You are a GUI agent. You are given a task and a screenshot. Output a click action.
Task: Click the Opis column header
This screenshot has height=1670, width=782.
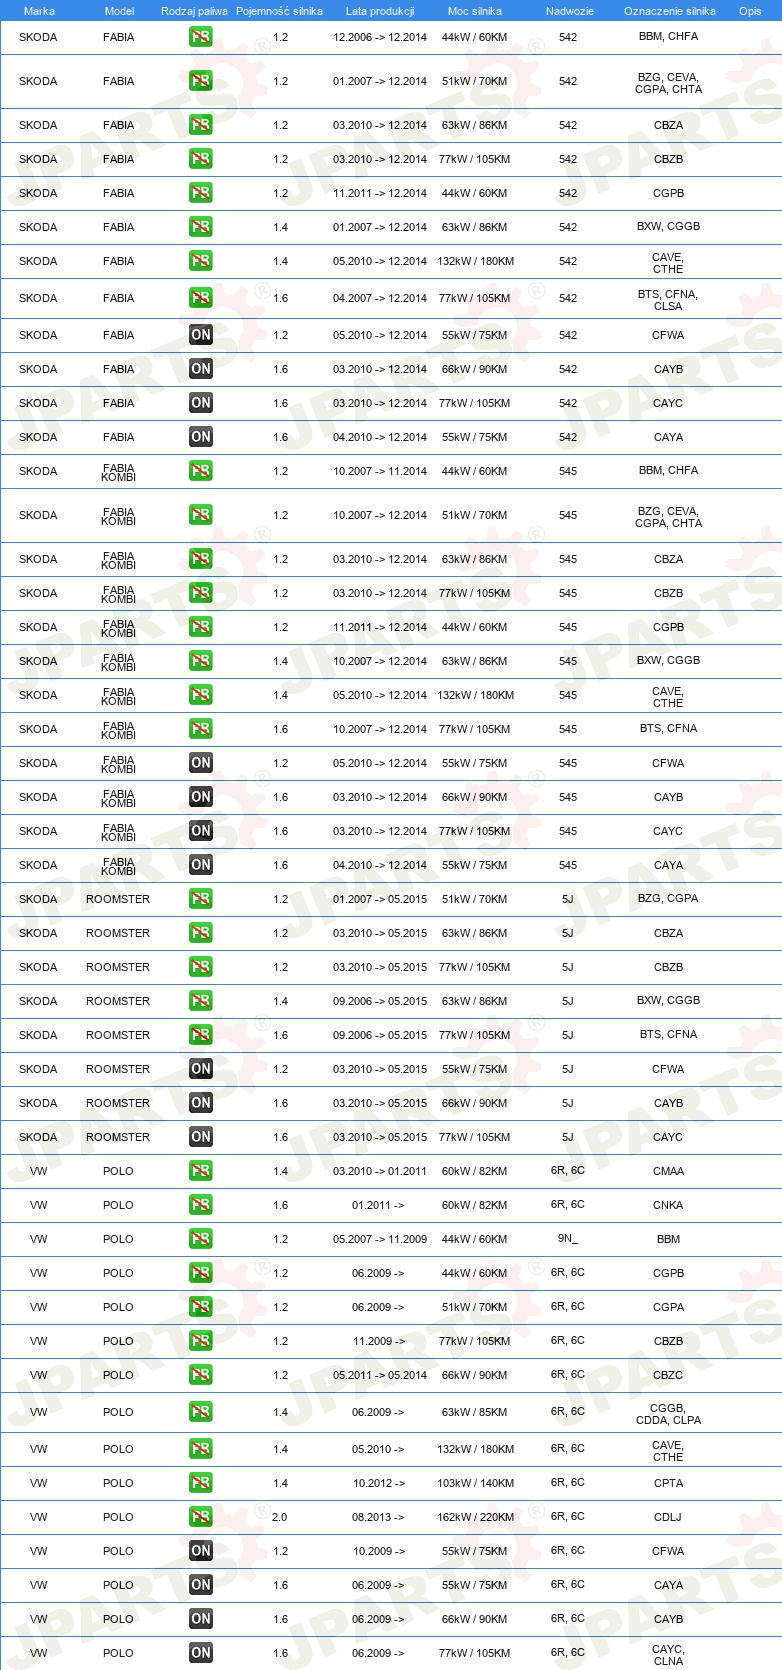(x=750, y=11)
